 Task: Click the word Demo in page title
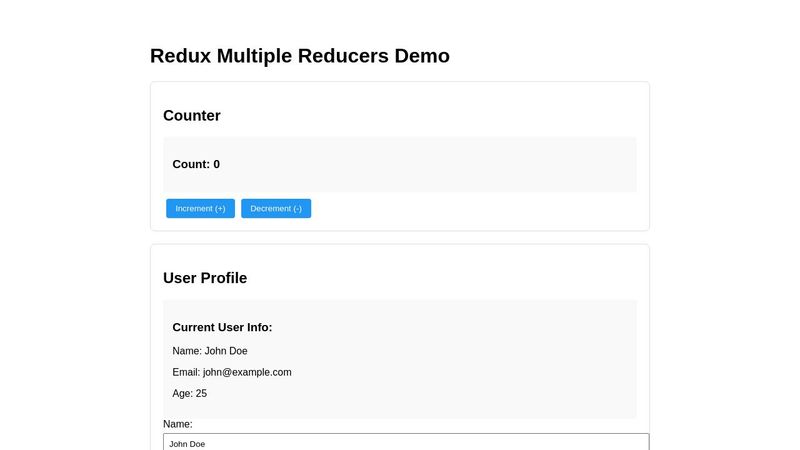pos(422,56)
